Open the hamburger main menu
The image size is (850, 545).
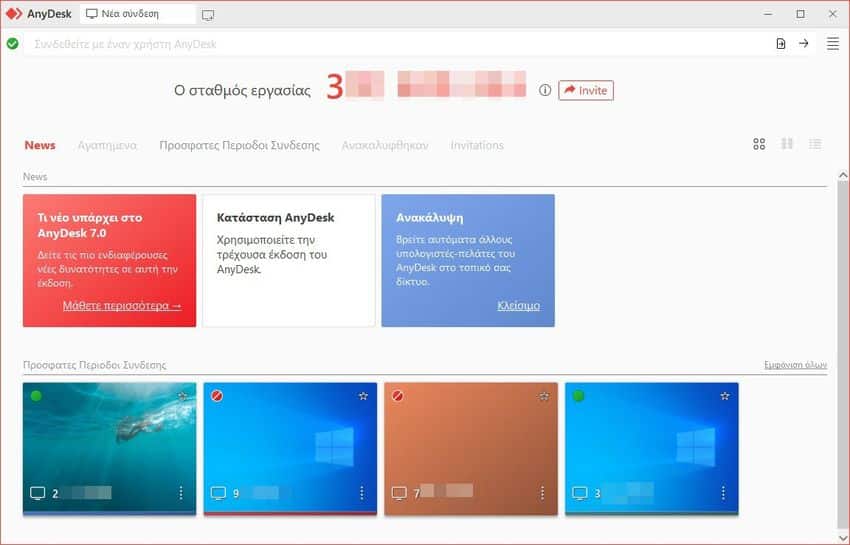click(x=833, y=43)
